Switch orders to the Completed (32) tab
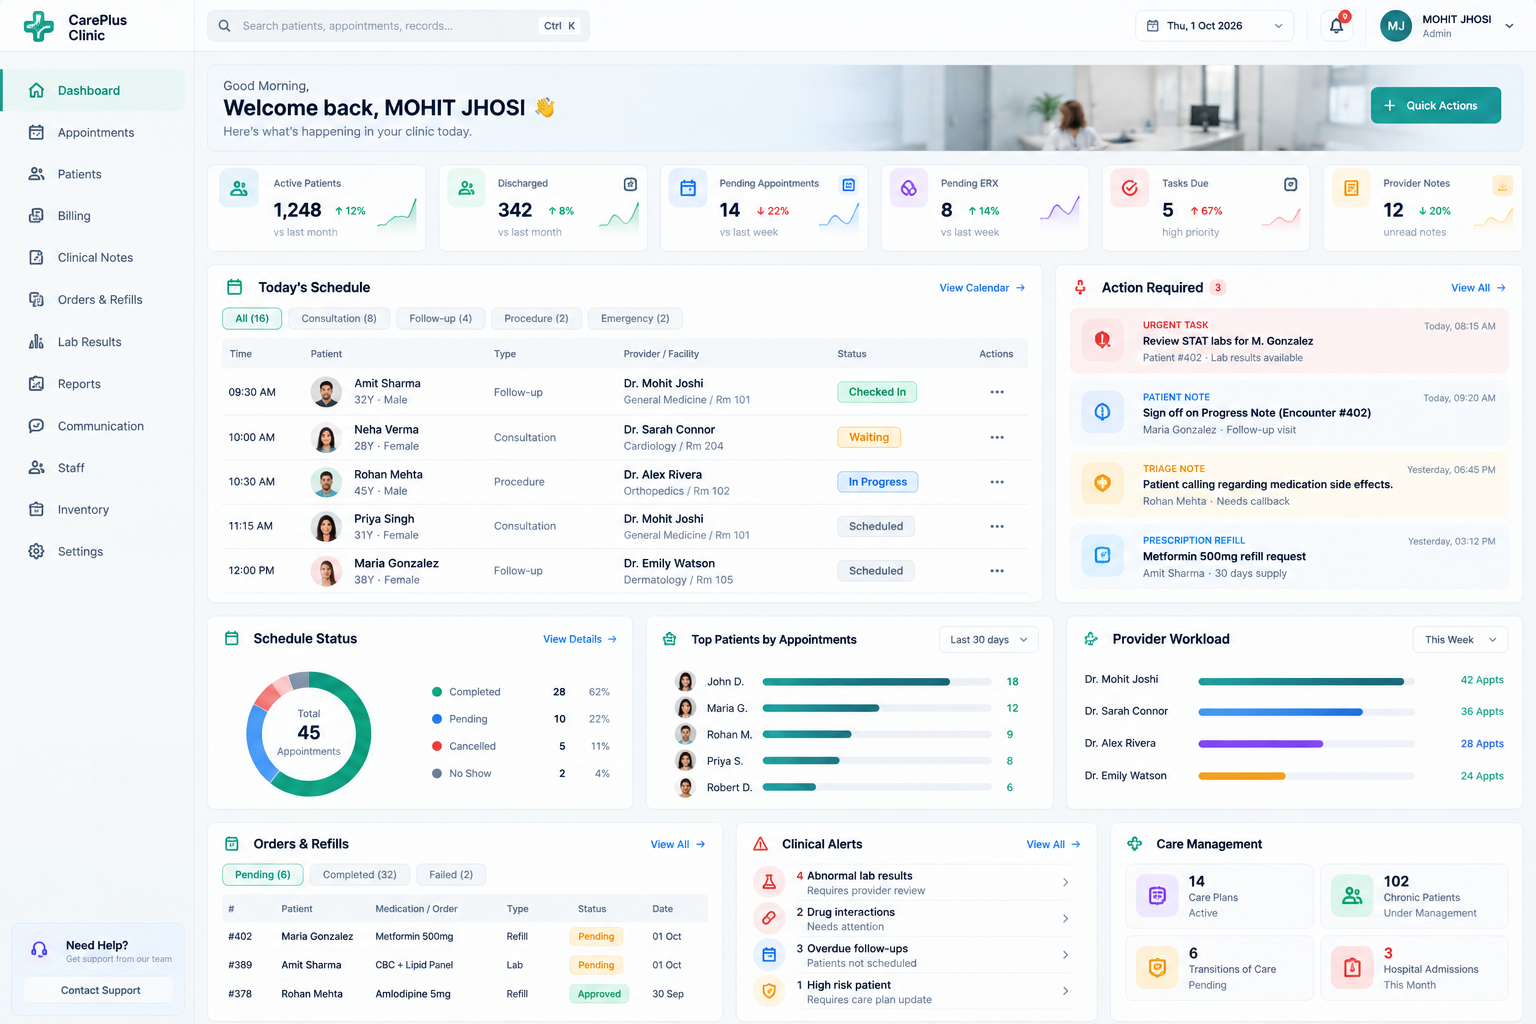 point(360,875)
